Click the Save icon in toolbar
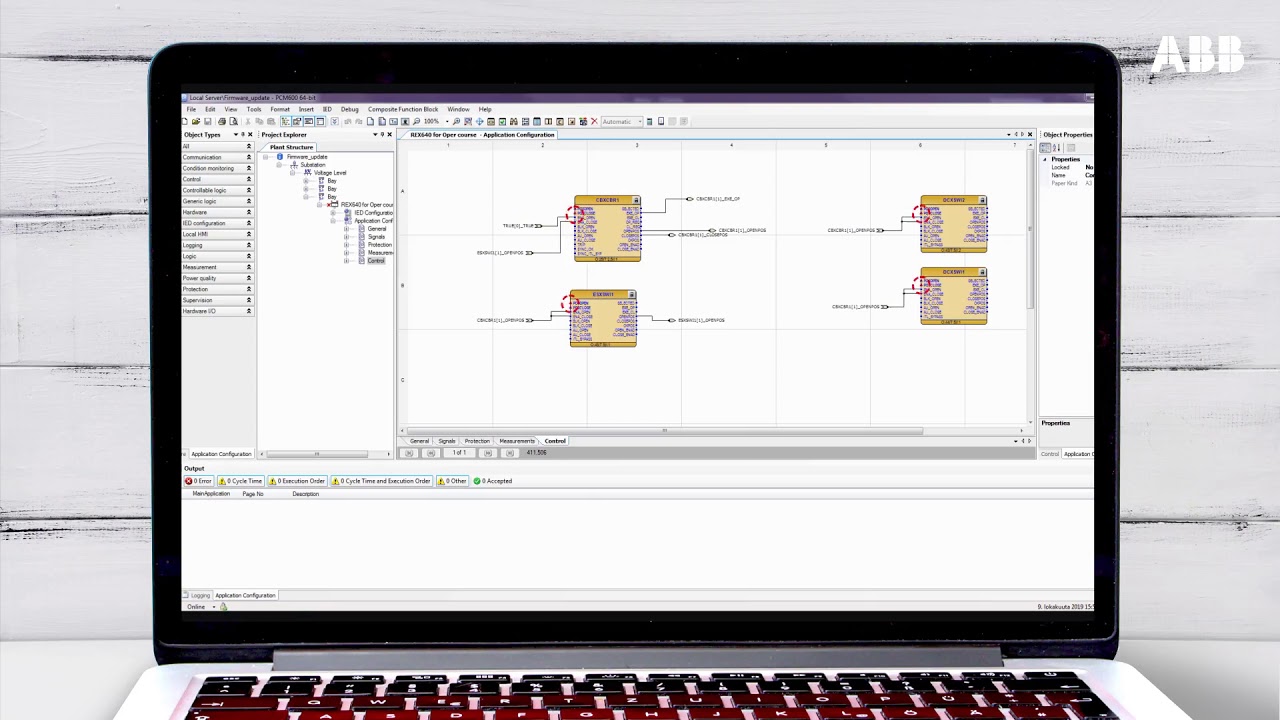Viewport: 1280px width, 720px height. pos(208,121)
